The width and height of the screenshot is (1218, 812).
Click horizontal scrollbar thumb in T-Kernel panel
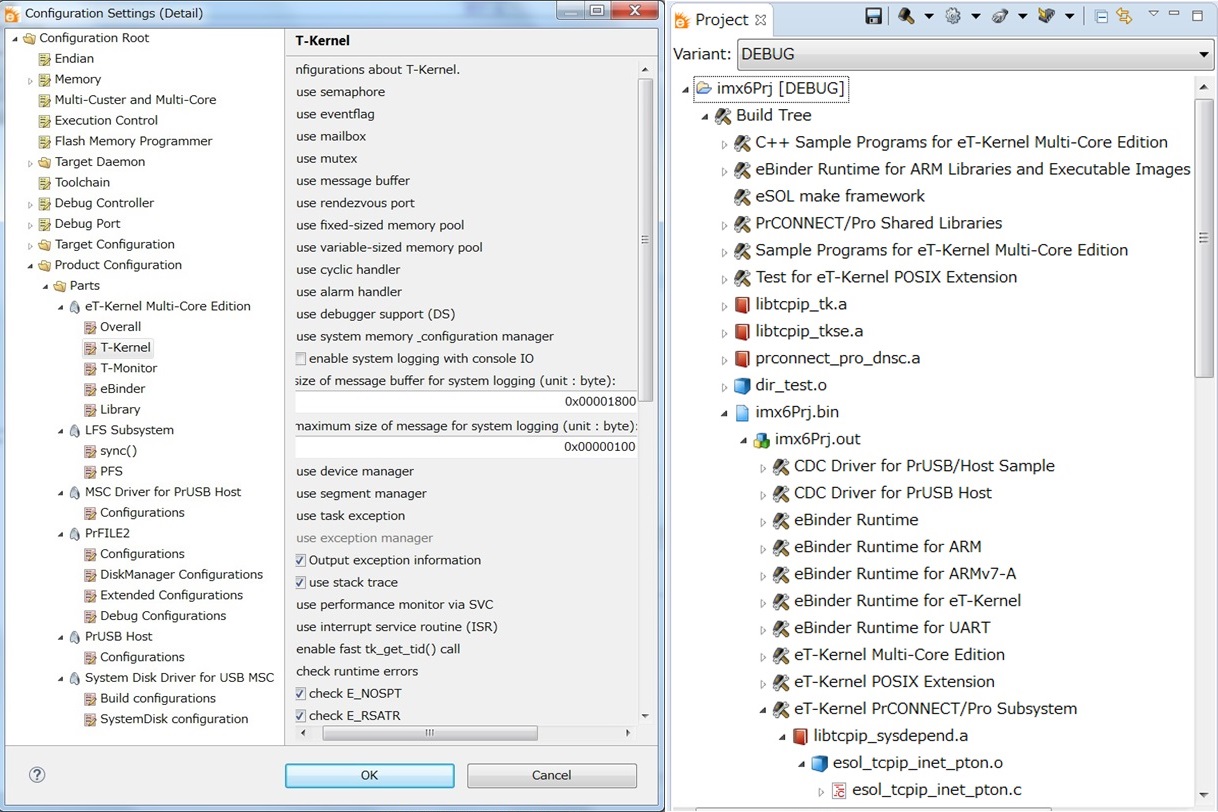pos(430,733)
